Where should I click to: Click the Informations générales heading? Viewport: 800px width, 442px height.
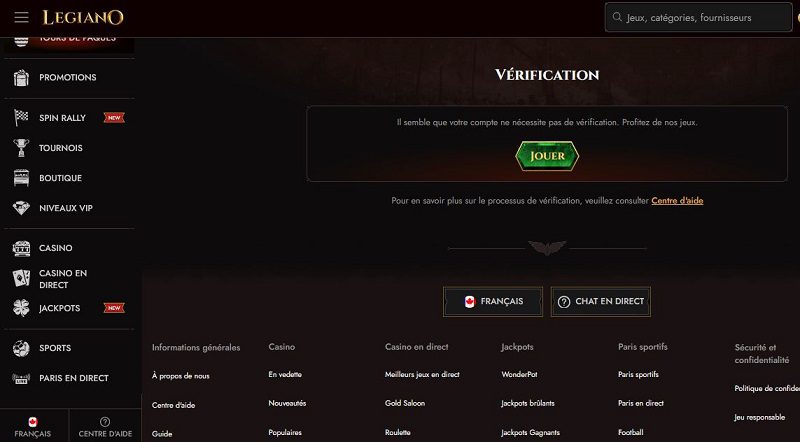click(x=196, y=348)
